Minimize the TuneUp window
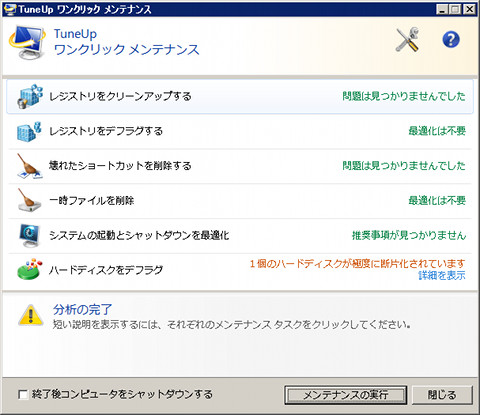This screenshot has width=480, height=415. tap(442, 9)
